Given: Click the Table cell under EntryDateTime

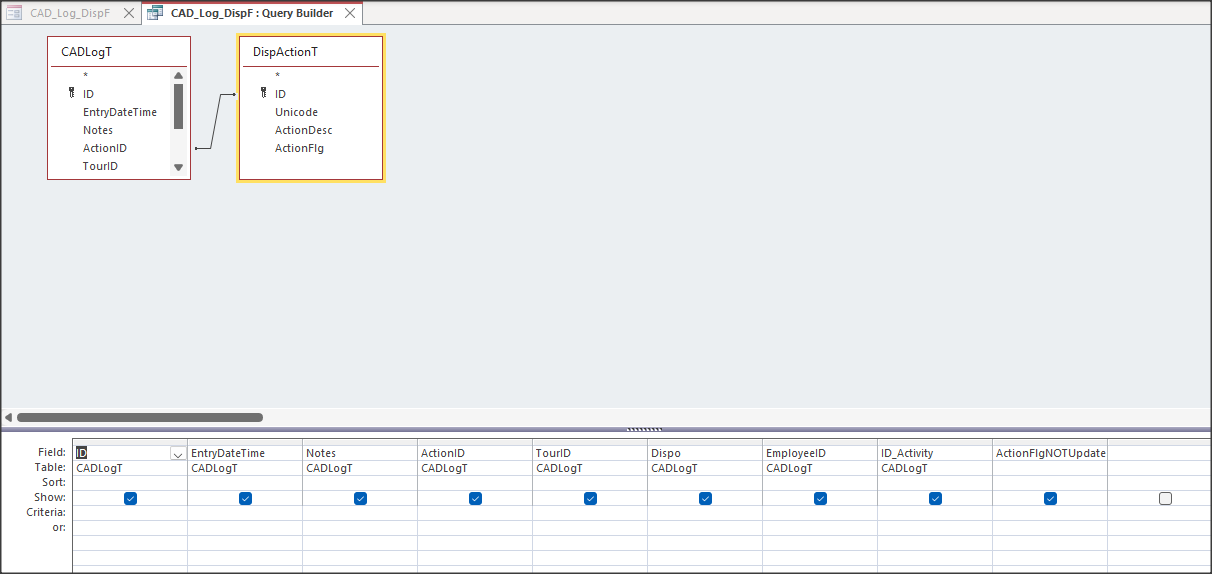Looking at the screenshot, I should [x=245, y=468].
